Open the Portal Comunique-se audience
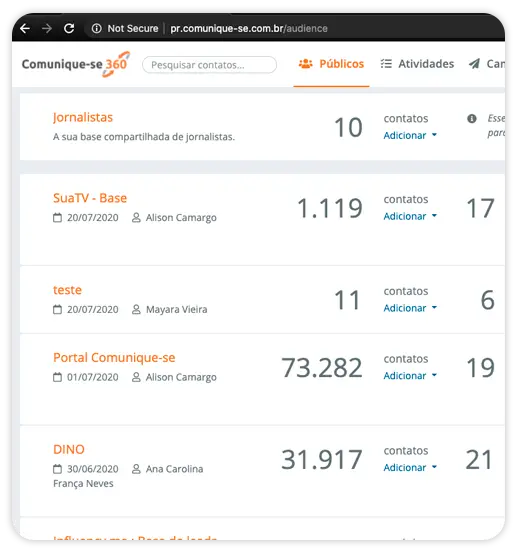The image size is (517, 553). click(x=114, y=358)
